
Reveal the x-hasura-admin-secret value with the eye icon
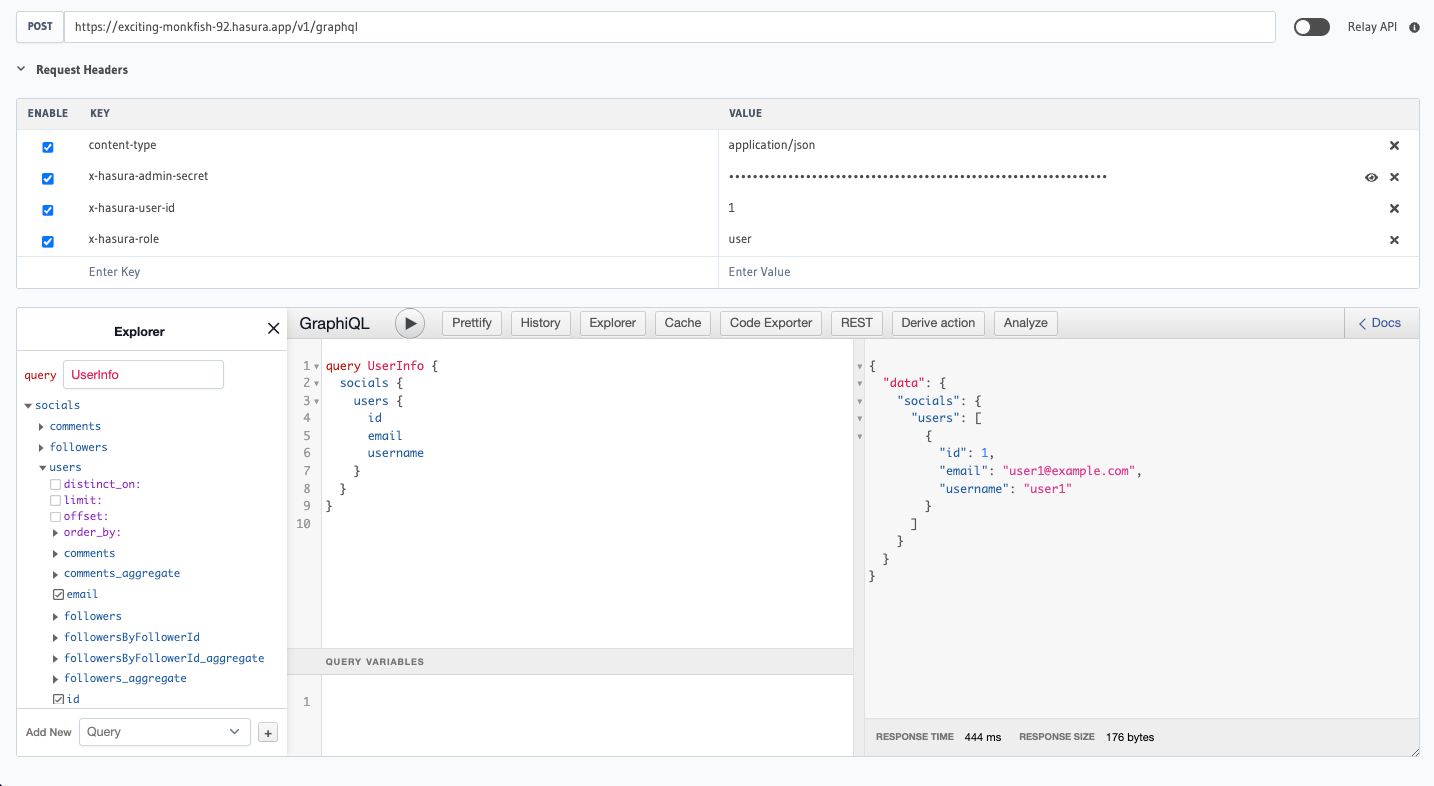coord(1371,177)
